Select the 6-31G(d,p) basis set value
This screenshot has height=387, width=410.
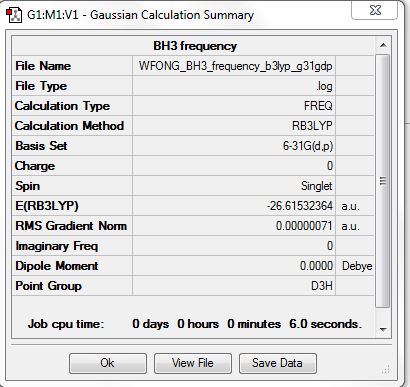tap(308, 146)
